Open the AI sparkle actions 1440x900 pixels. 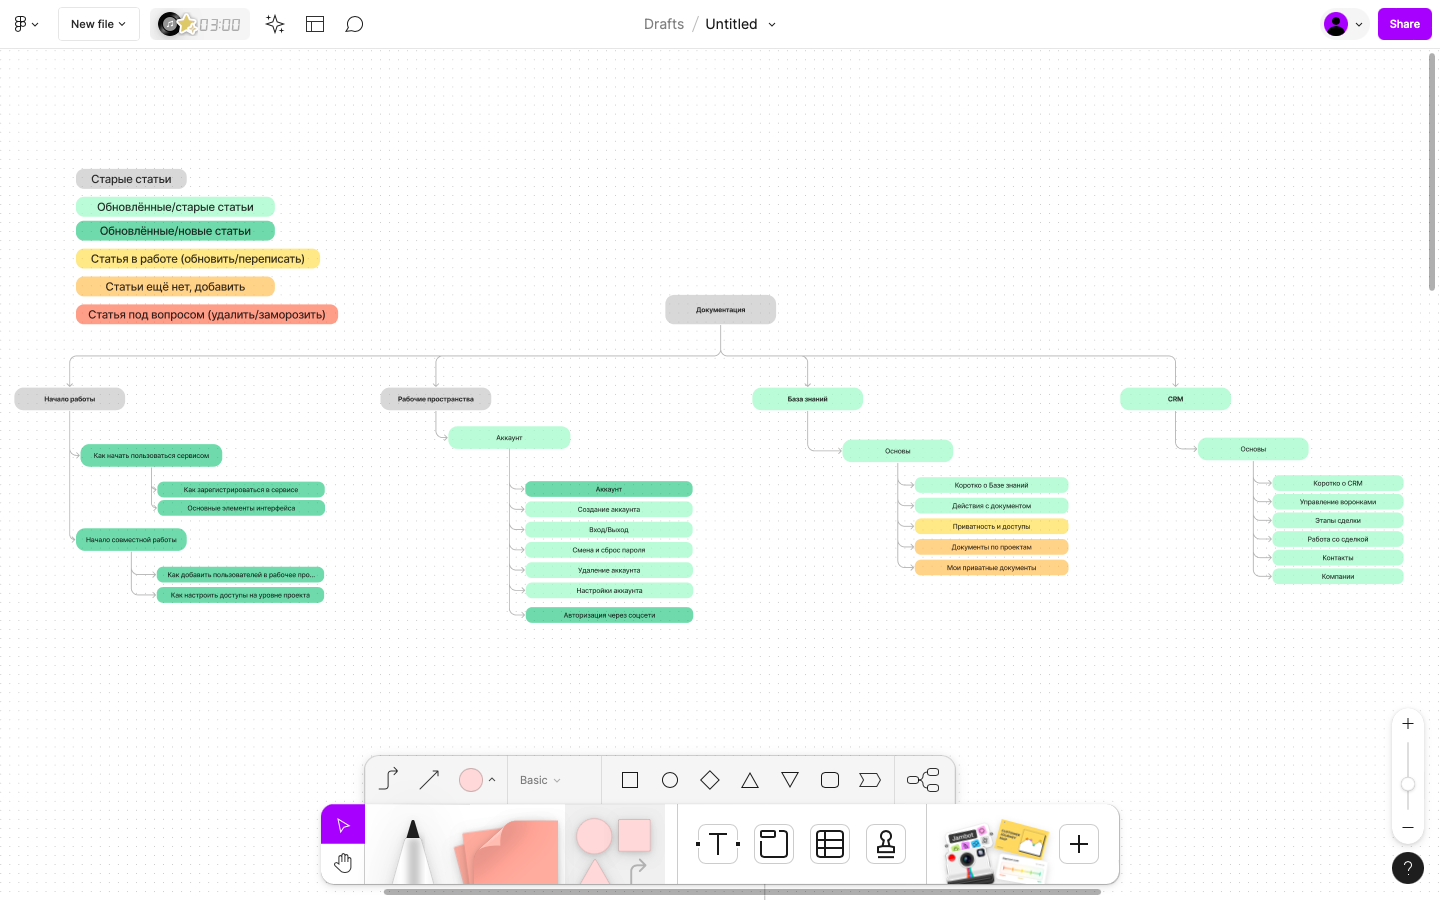(275, 24)
